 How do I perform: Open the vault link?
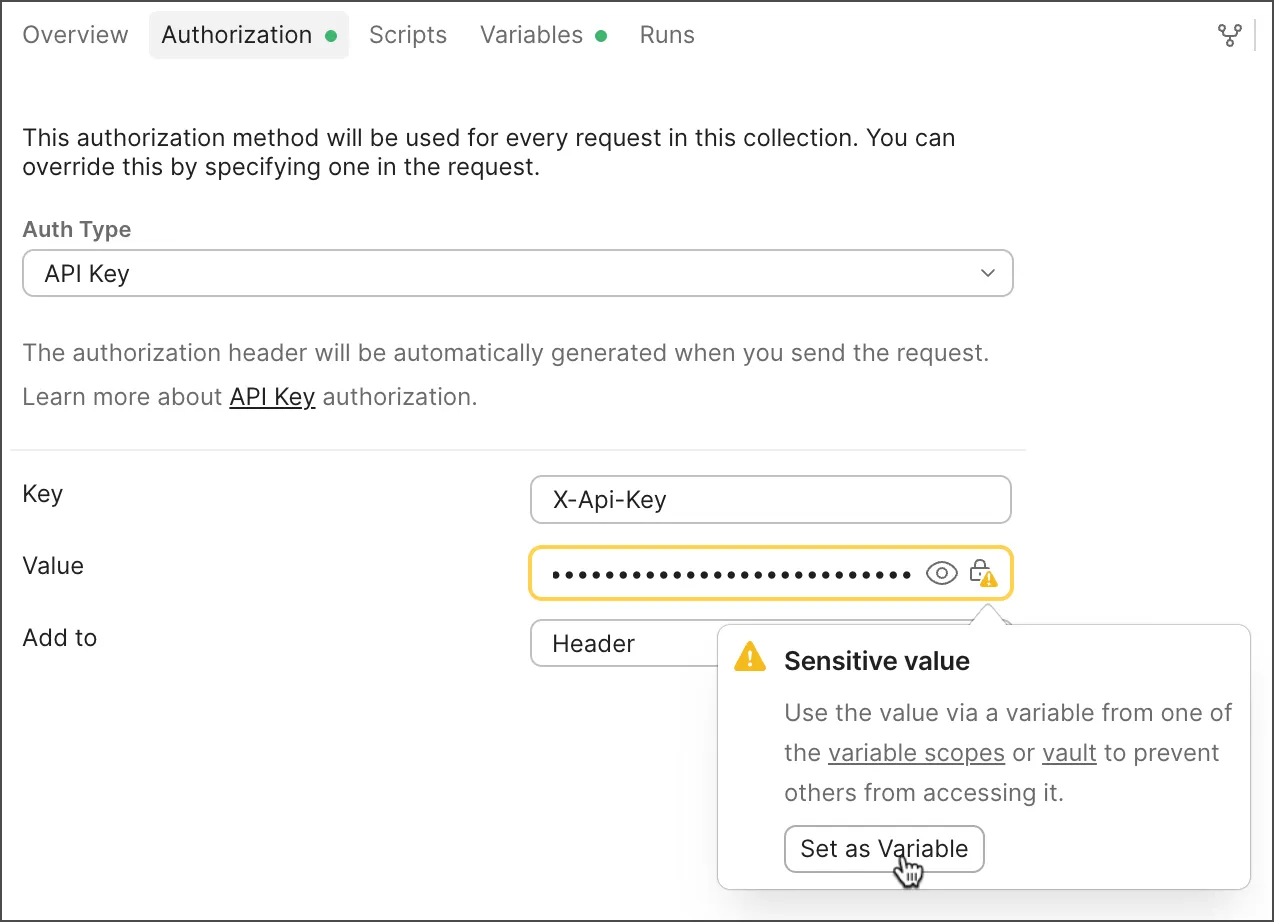(x=1069, y=753)
